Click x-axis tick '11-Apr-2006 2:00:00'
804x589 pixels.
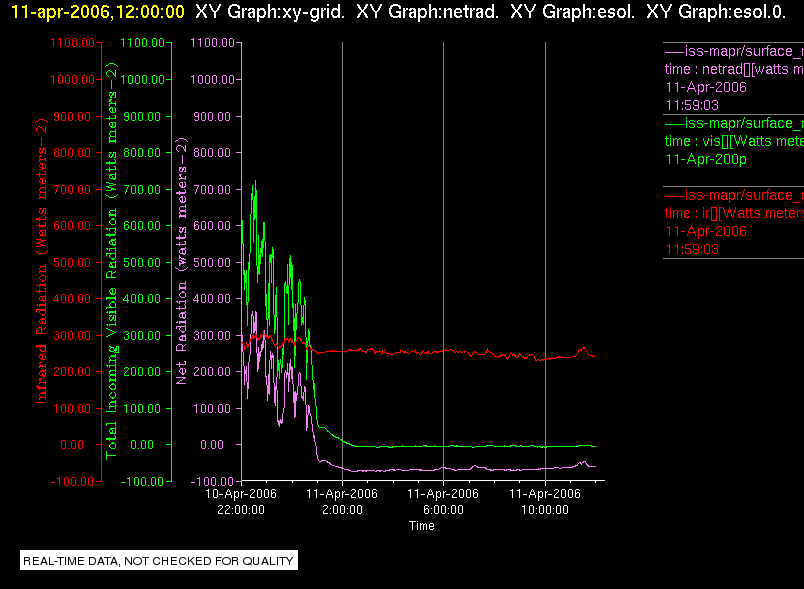(342, 502)
